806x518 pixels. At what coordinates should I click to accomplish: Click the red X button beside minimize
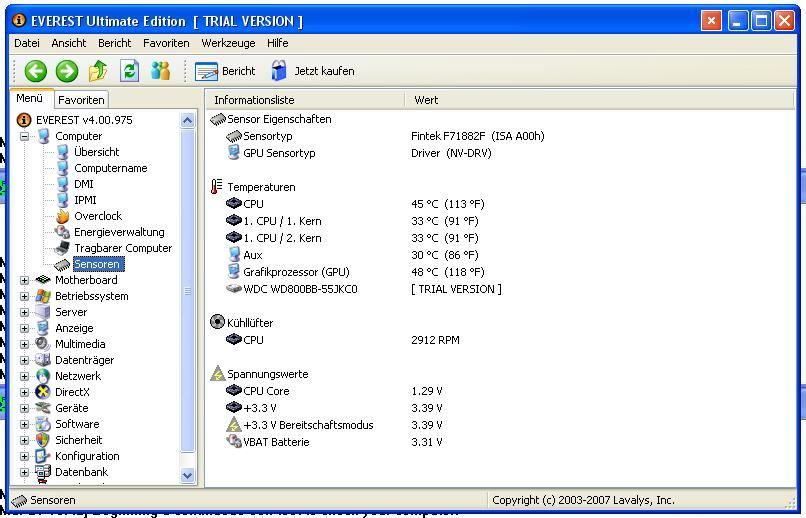[711, 21]
